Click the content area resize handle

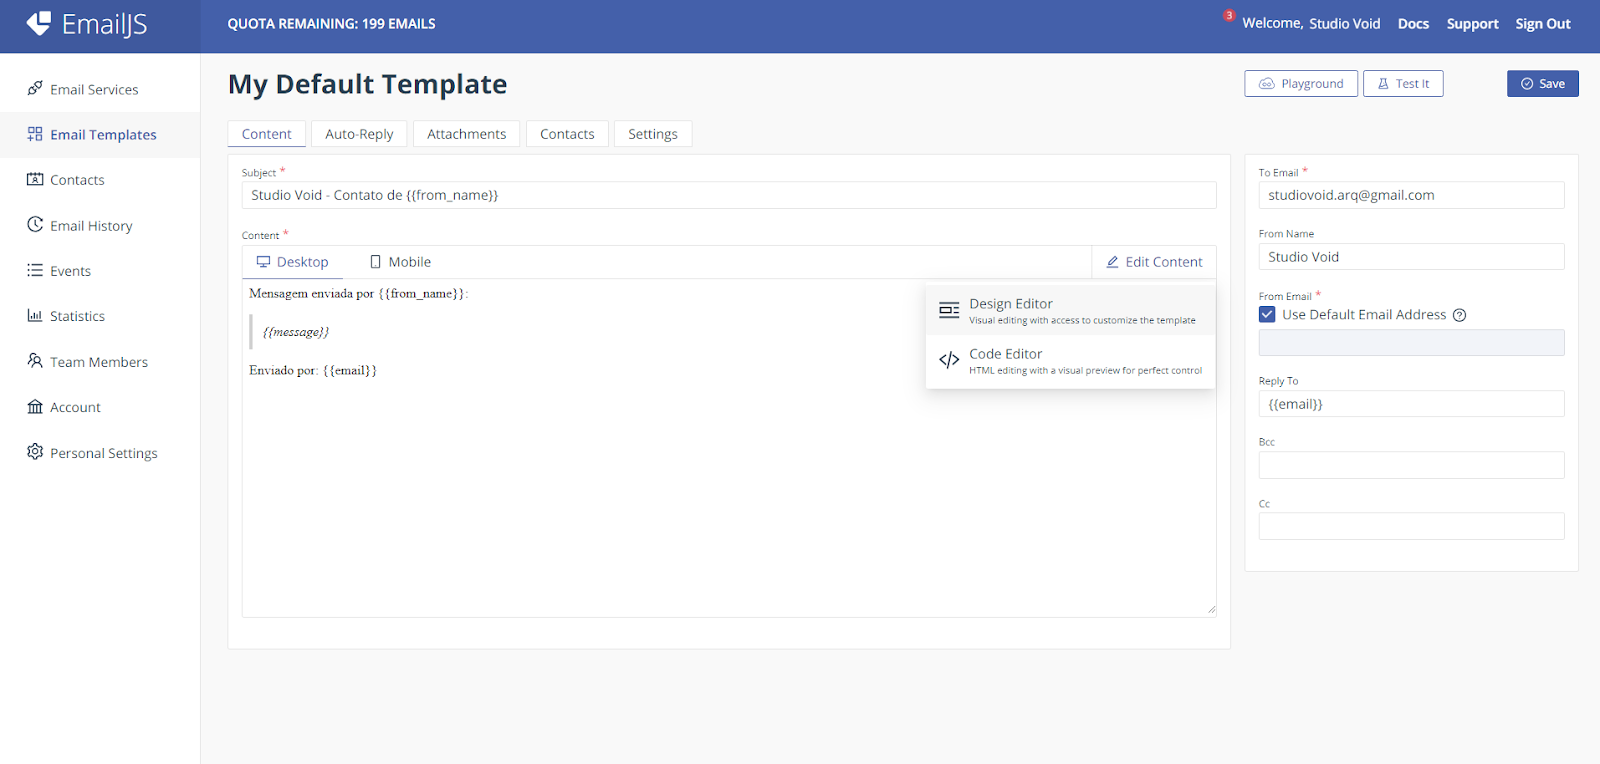click(1211, 609)
